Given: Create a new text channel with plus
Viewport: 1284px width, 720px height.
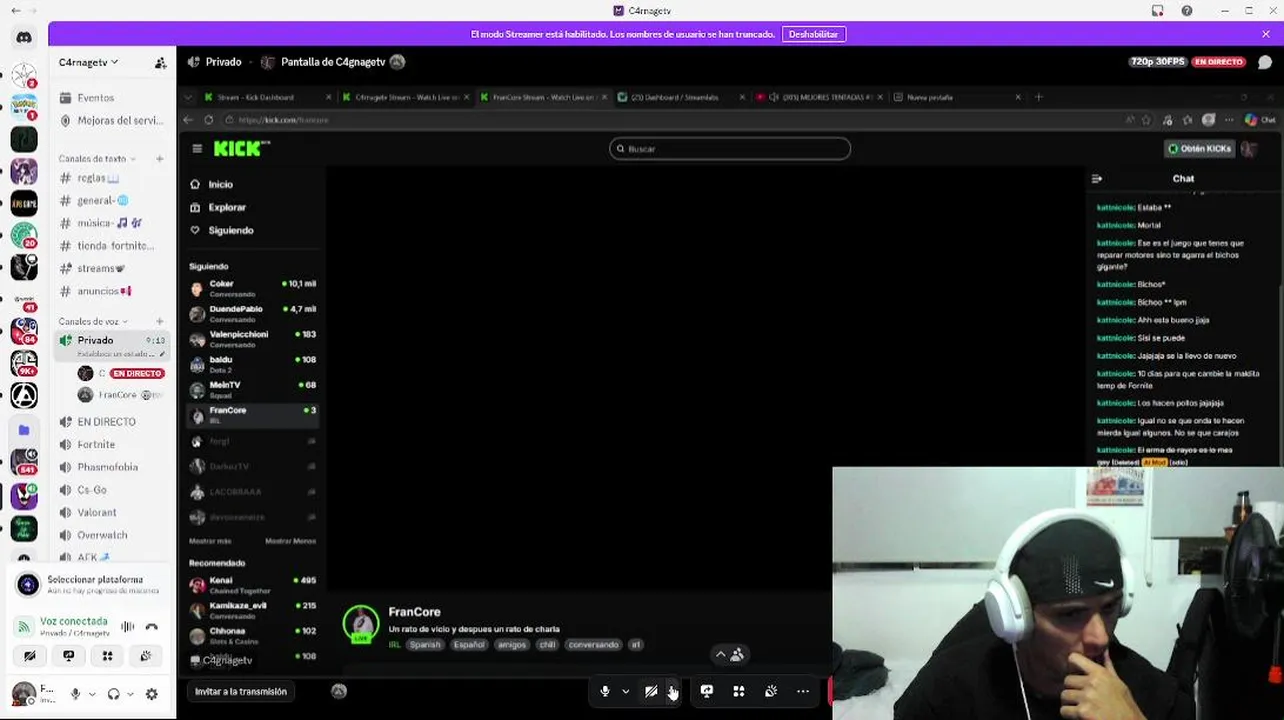Looking at the screenshot, I should (x=159, y=159).
